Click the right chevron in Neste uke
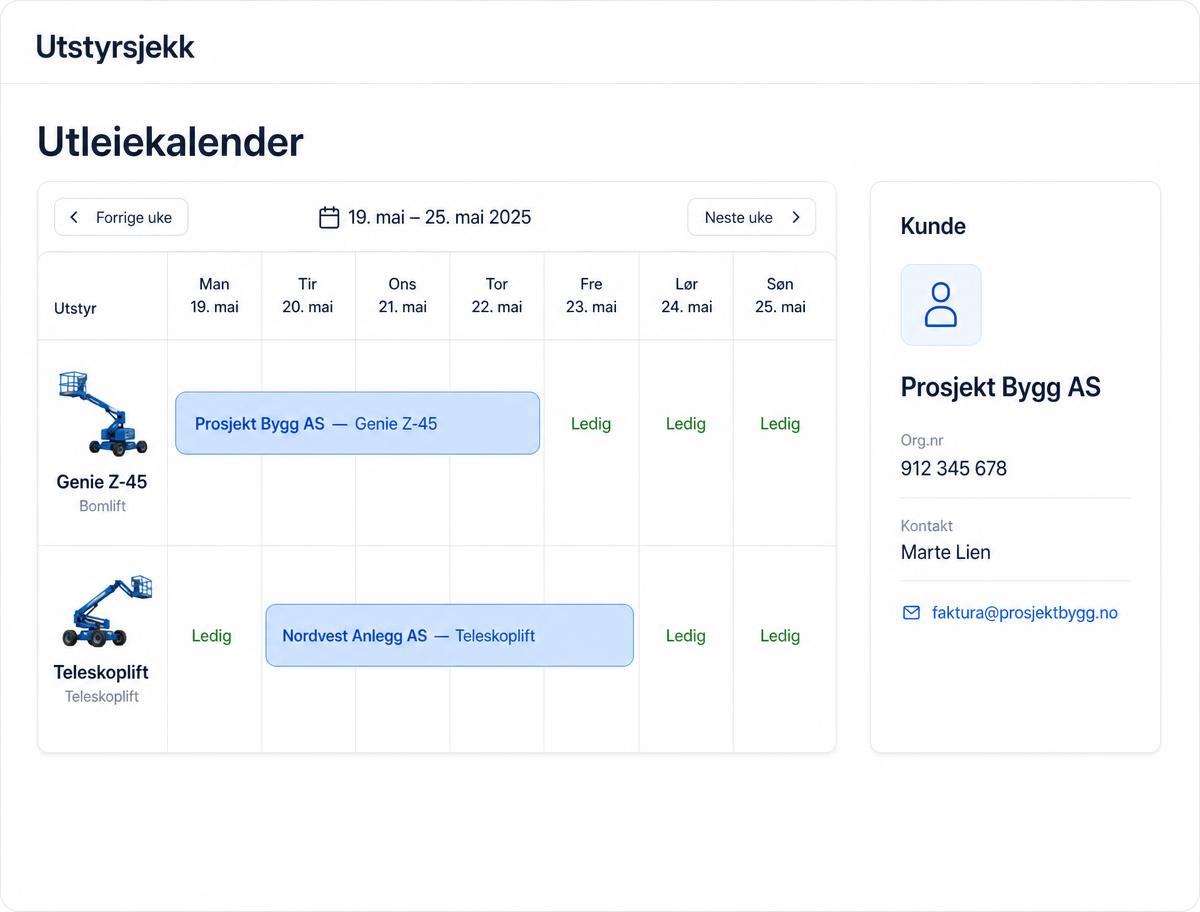 click(x=796, y=217)
